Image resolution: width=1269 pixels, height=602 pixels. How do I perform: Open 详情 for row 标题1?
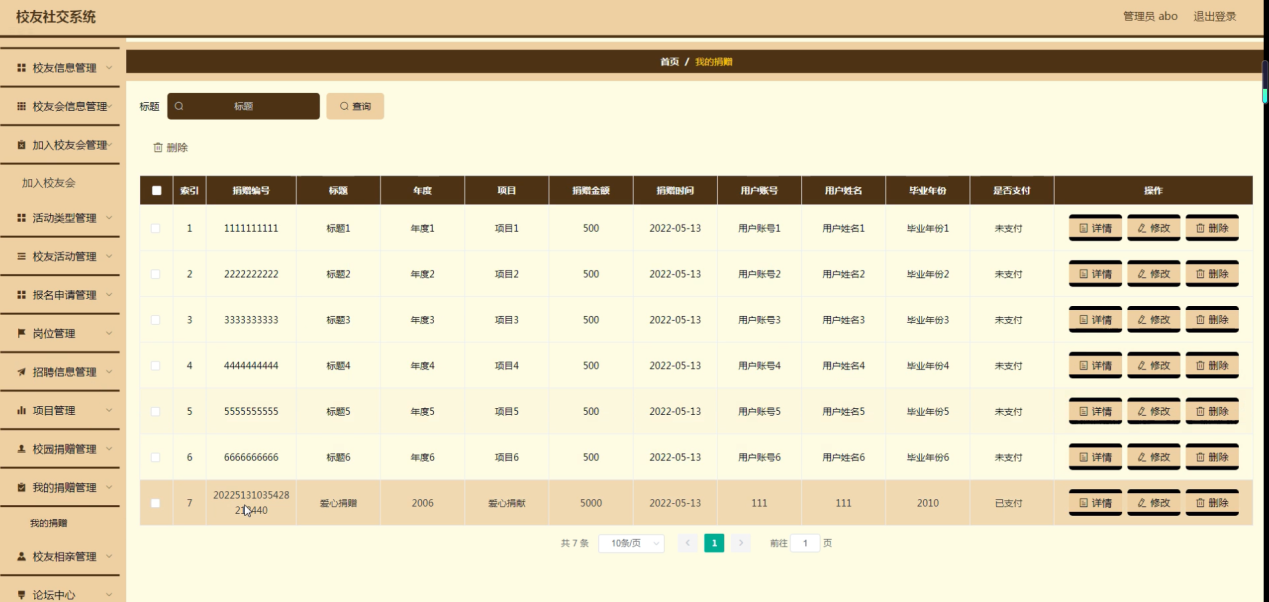click(1095, 228)
